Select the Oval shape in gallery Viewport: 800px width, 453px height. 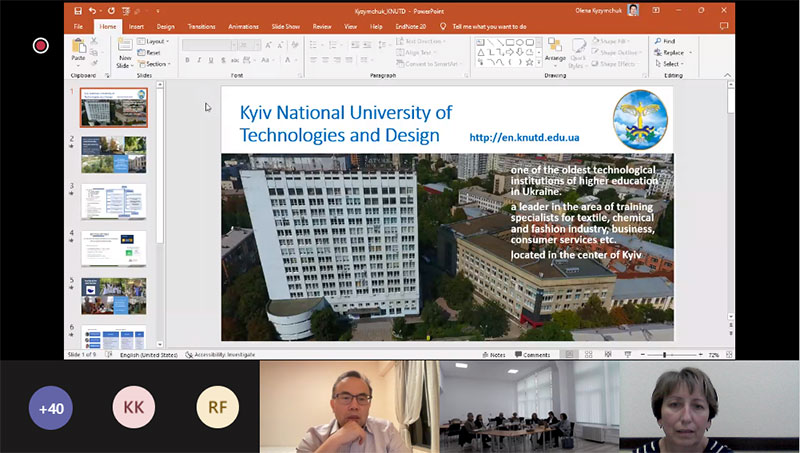pyautogui.click(x=520, y=42)
